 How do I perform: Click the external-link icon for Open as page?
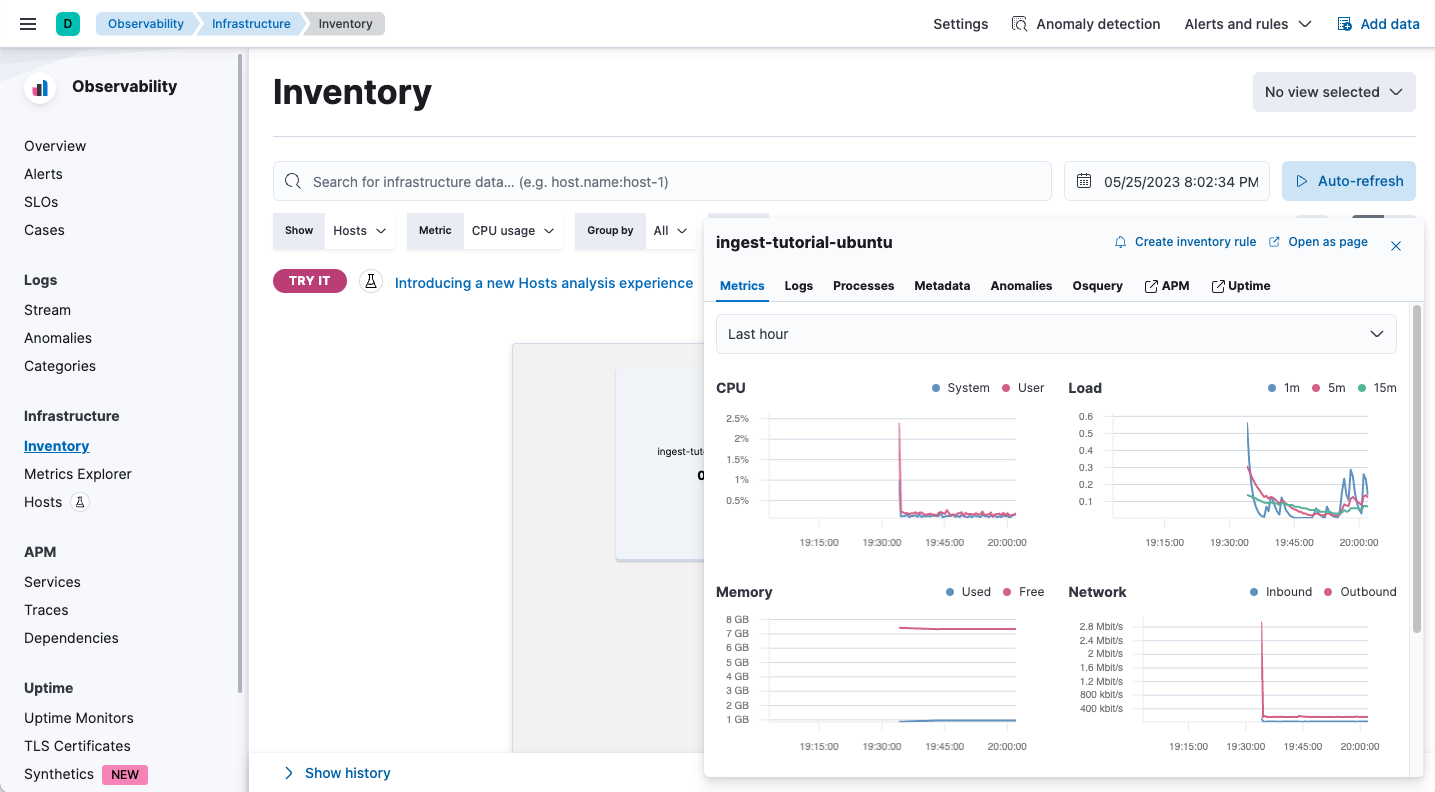[x=1273, y=242]
